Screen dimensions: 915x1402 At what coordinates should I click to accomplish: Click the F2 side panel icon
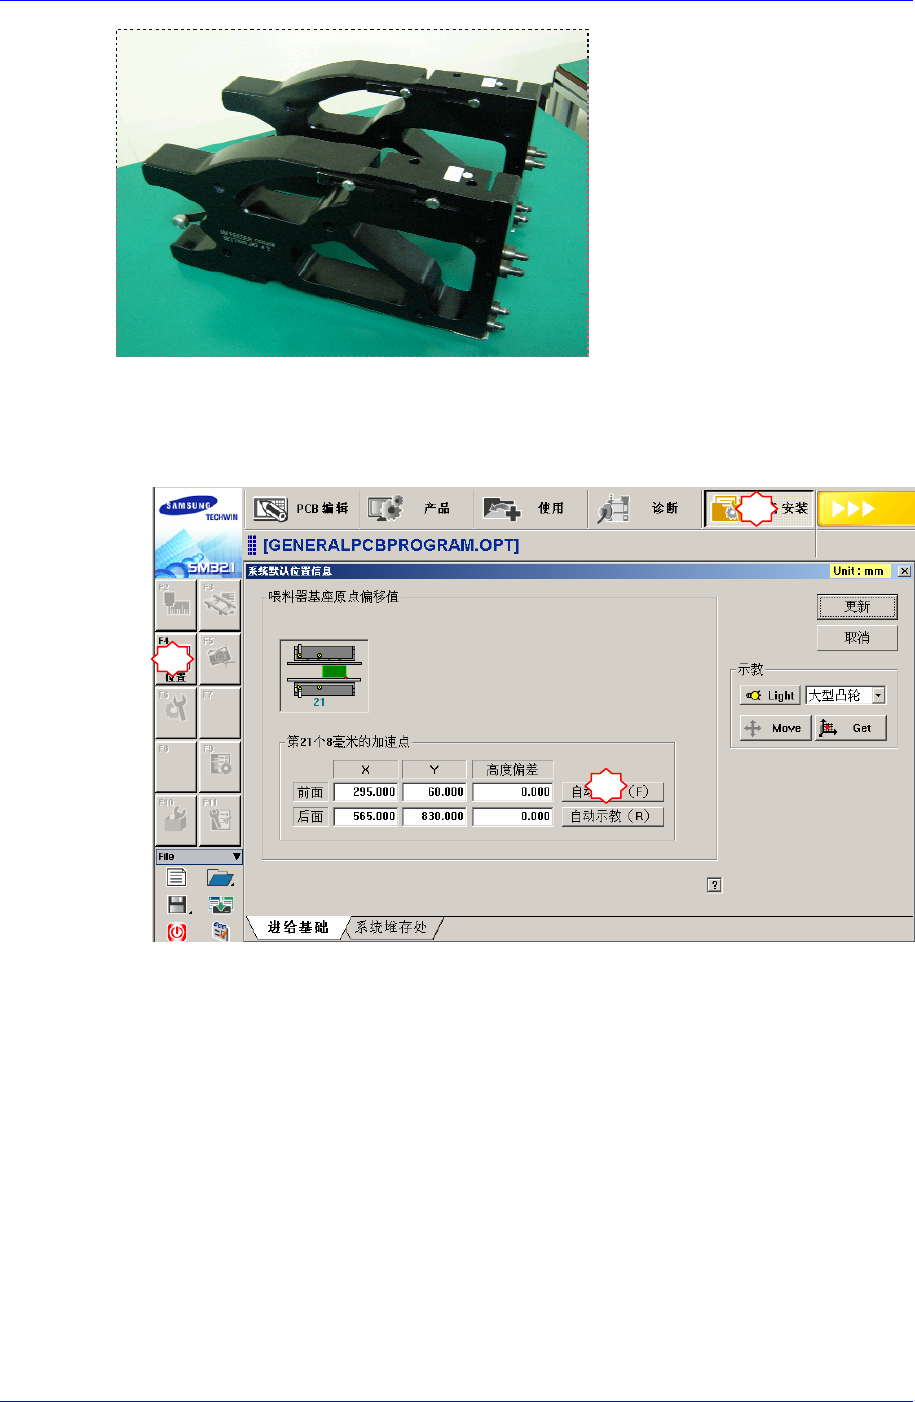176,604
